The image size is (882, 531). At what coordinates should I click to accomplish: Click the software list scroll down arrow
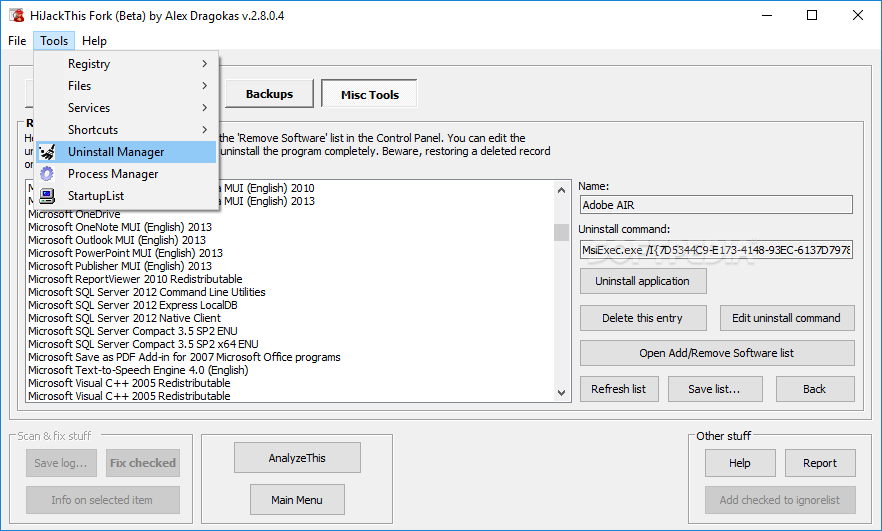(561, 393)
